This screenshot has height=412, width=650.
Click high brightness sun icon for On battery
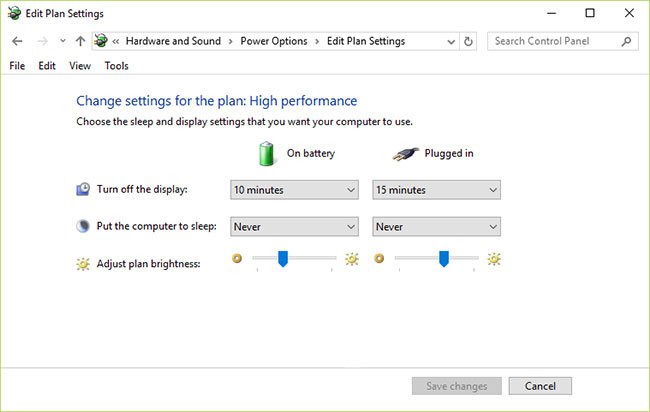pyautogui.click(x=352, y=259)
